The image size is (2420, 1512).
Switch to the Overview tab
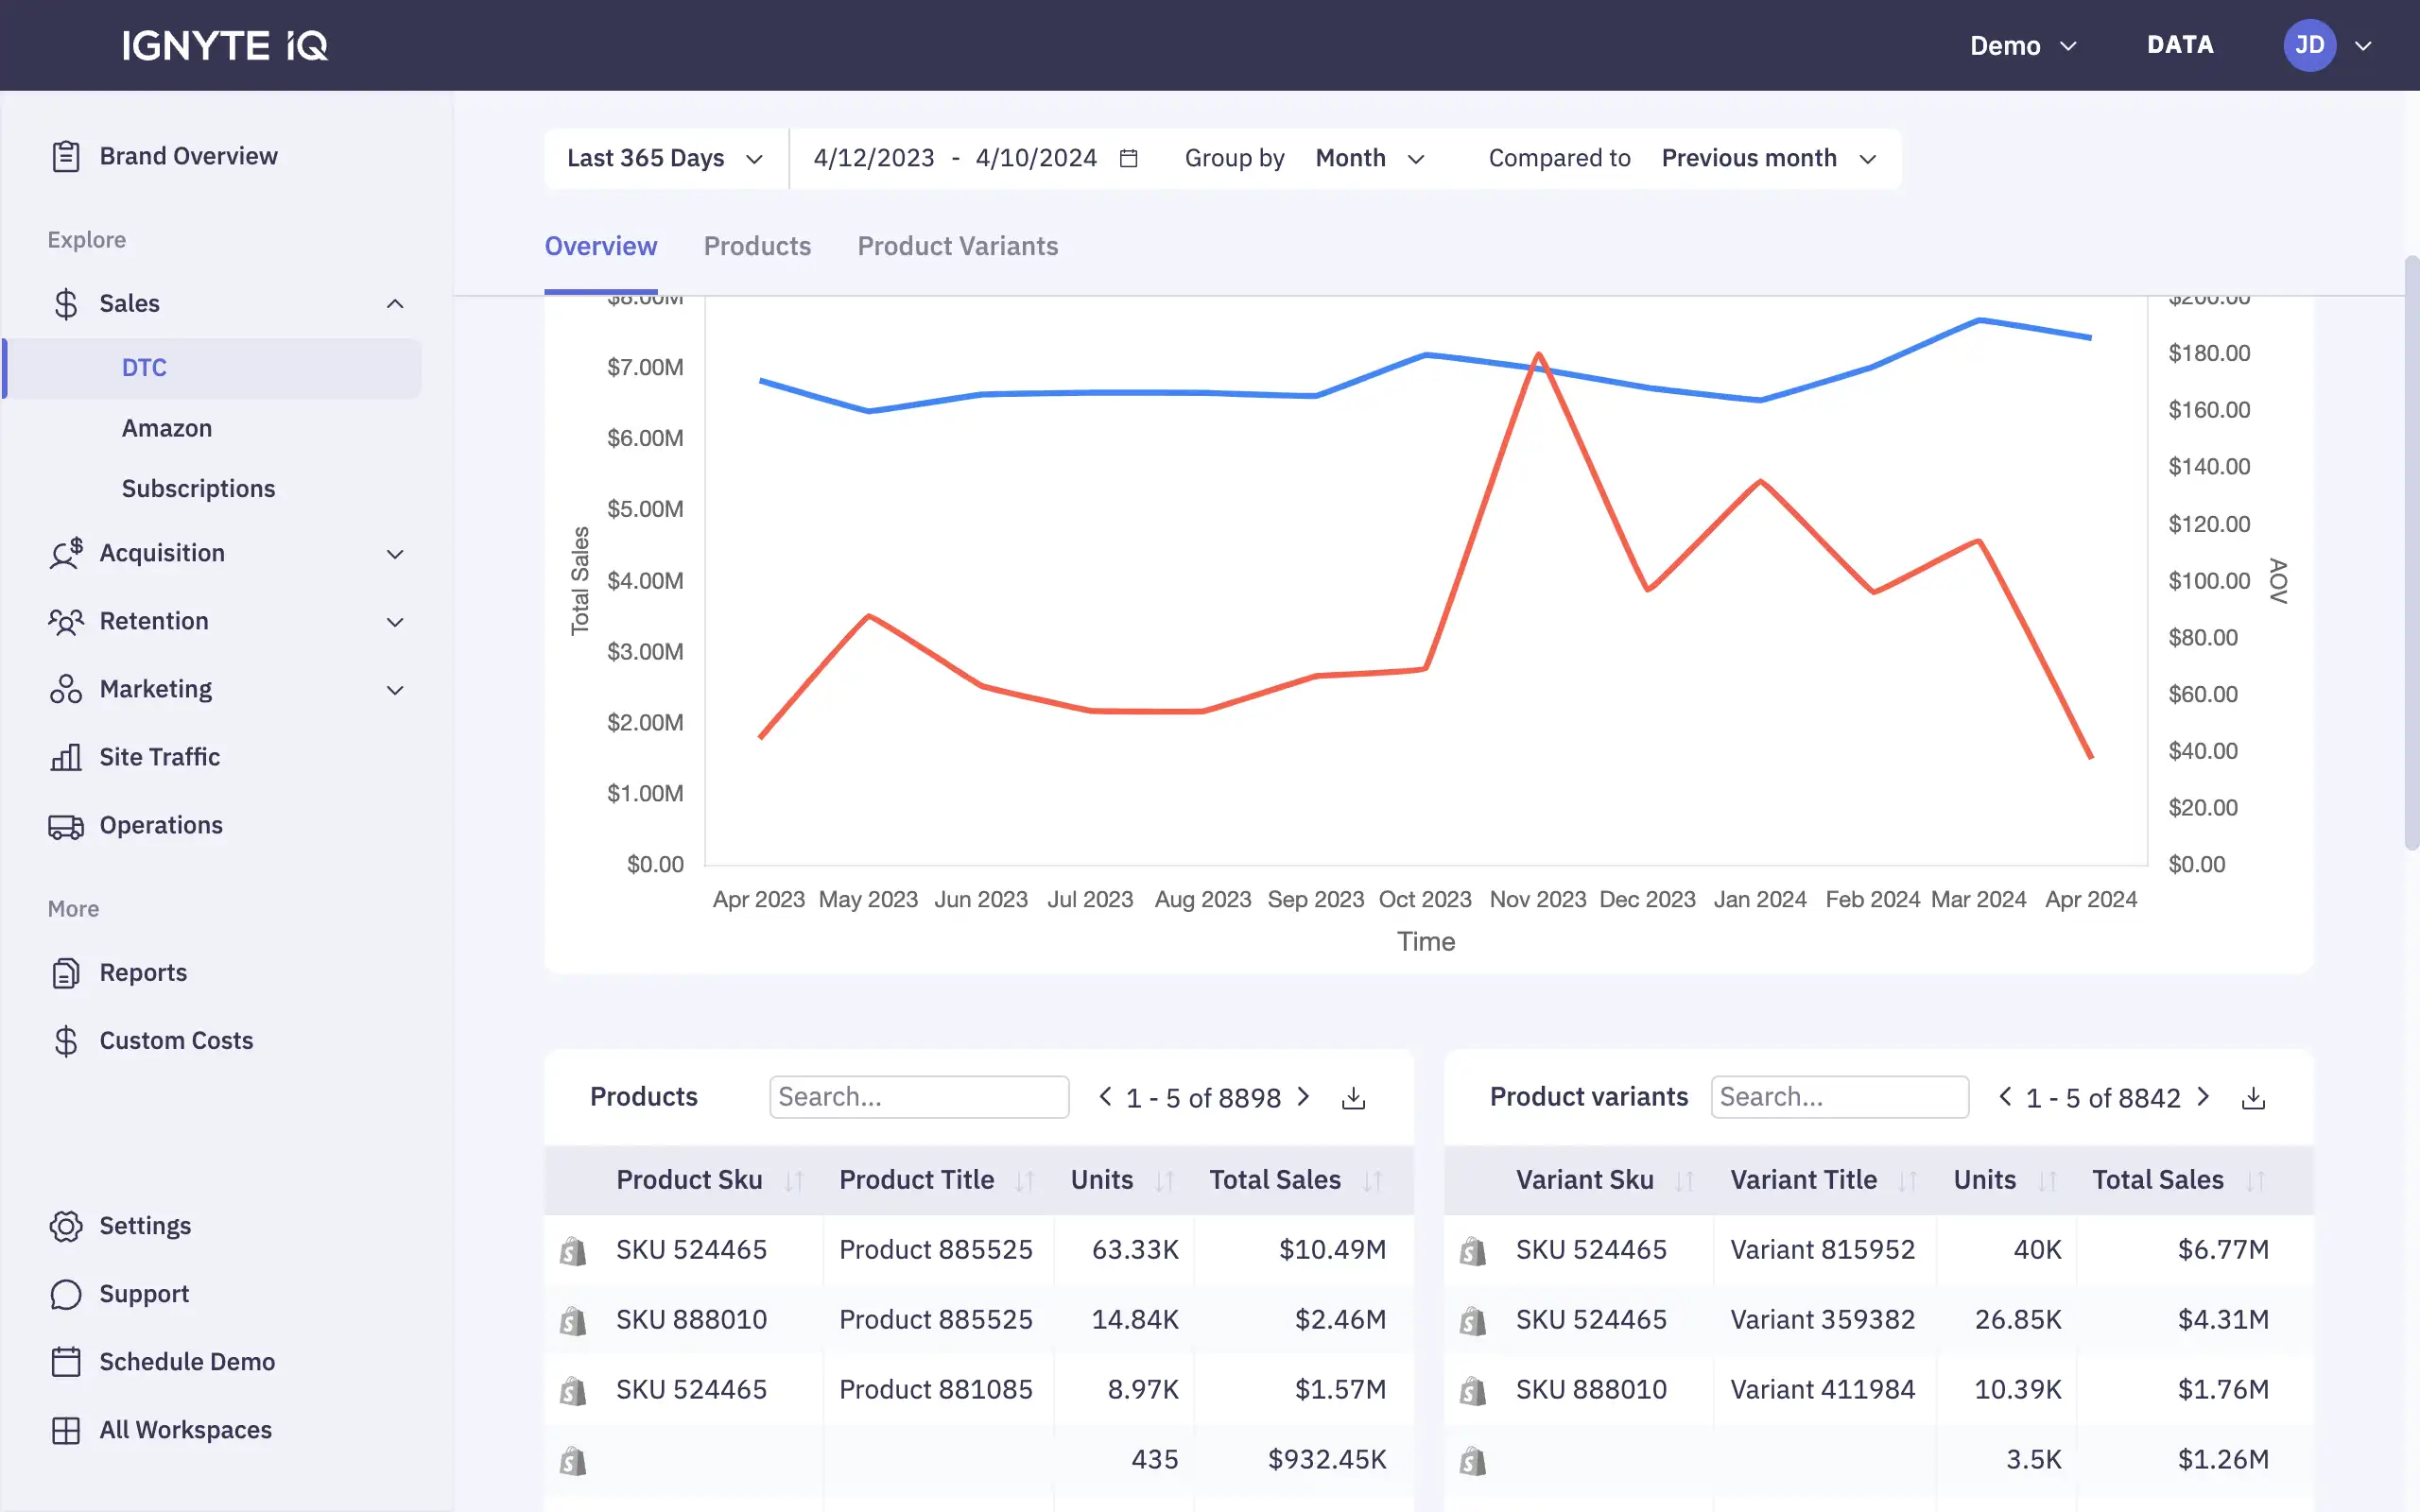point(600,246)
